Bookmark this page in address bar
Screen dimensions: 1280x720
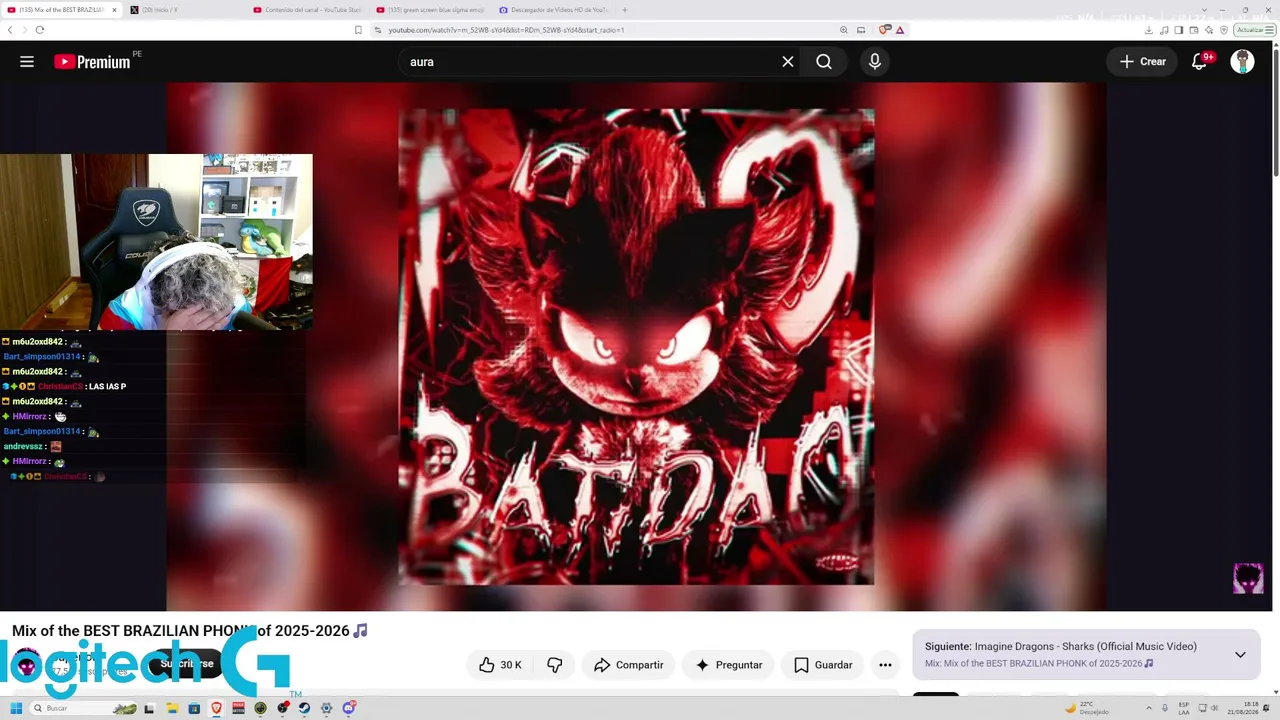(358, 30)
